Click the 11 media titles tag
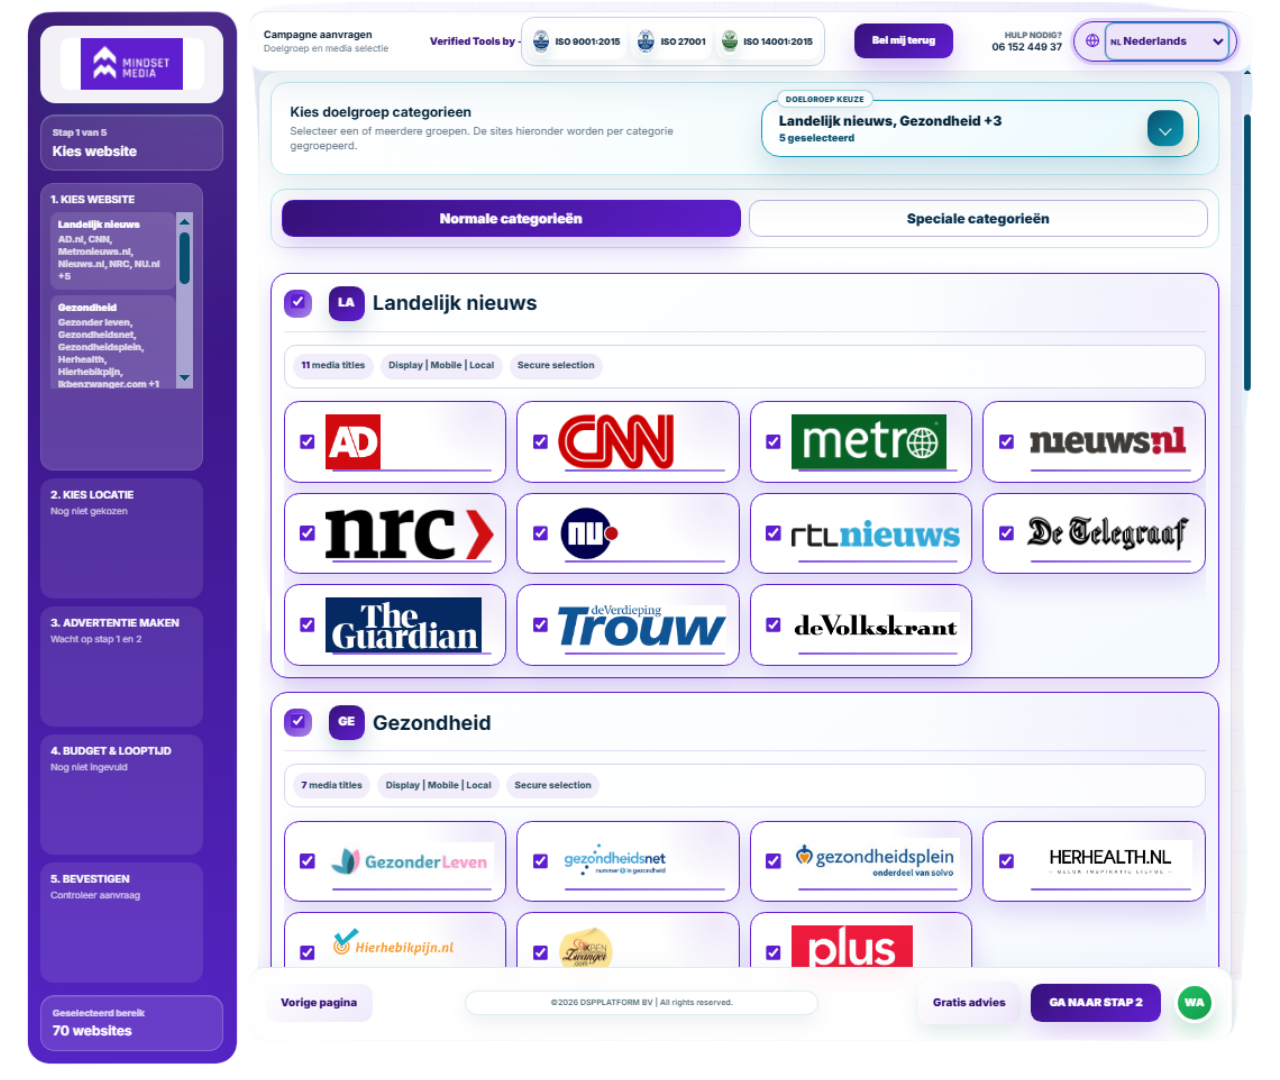The height and width of the screenshot is (1080, 1280). (333, 365)
